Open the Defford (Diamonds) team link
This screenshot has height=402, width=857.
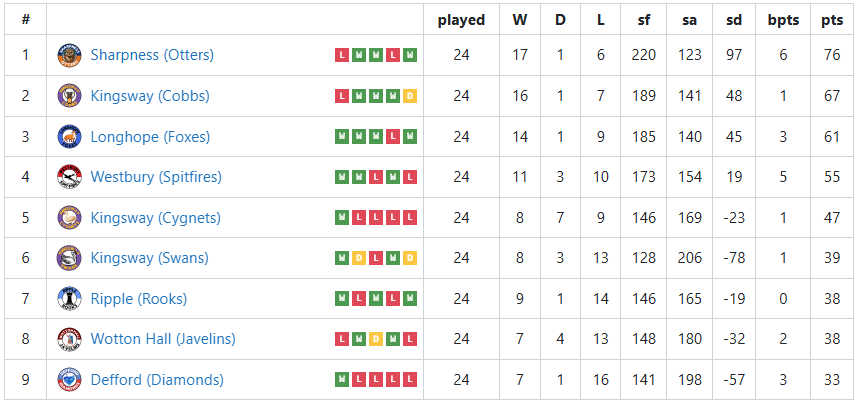coord(157,380)
